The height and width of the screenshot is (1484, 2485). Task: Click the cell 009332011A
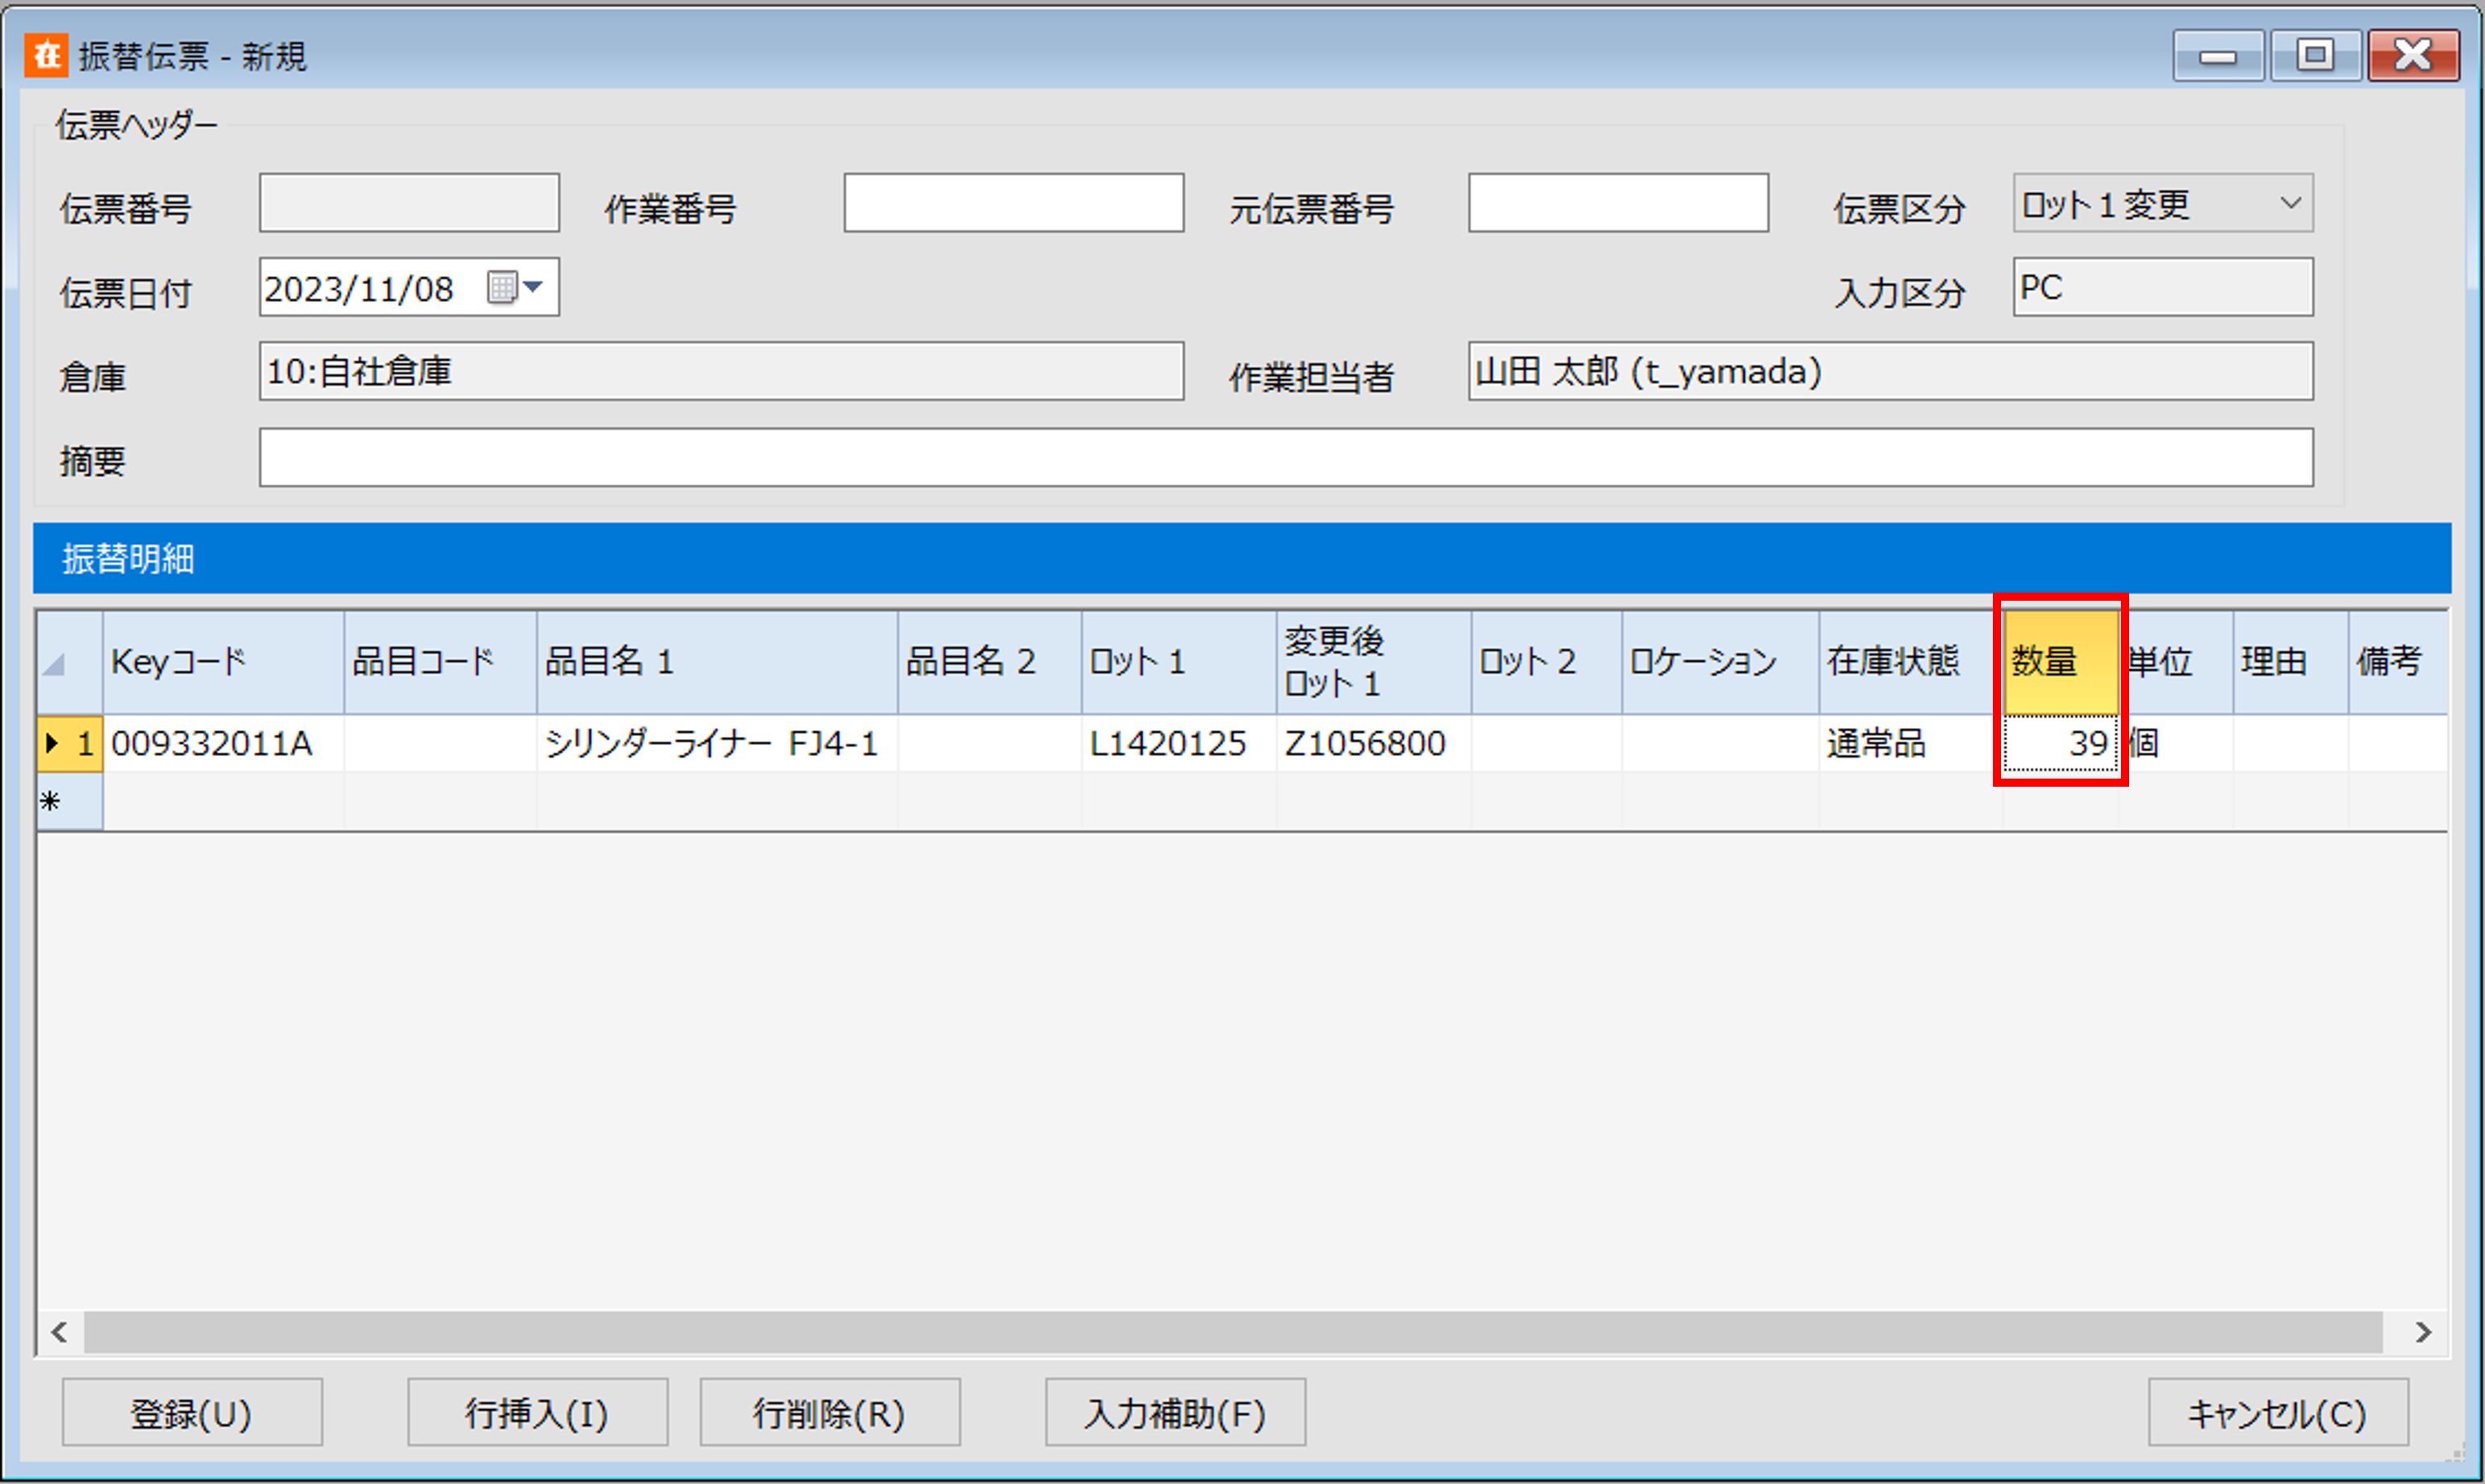coord(223,743)
